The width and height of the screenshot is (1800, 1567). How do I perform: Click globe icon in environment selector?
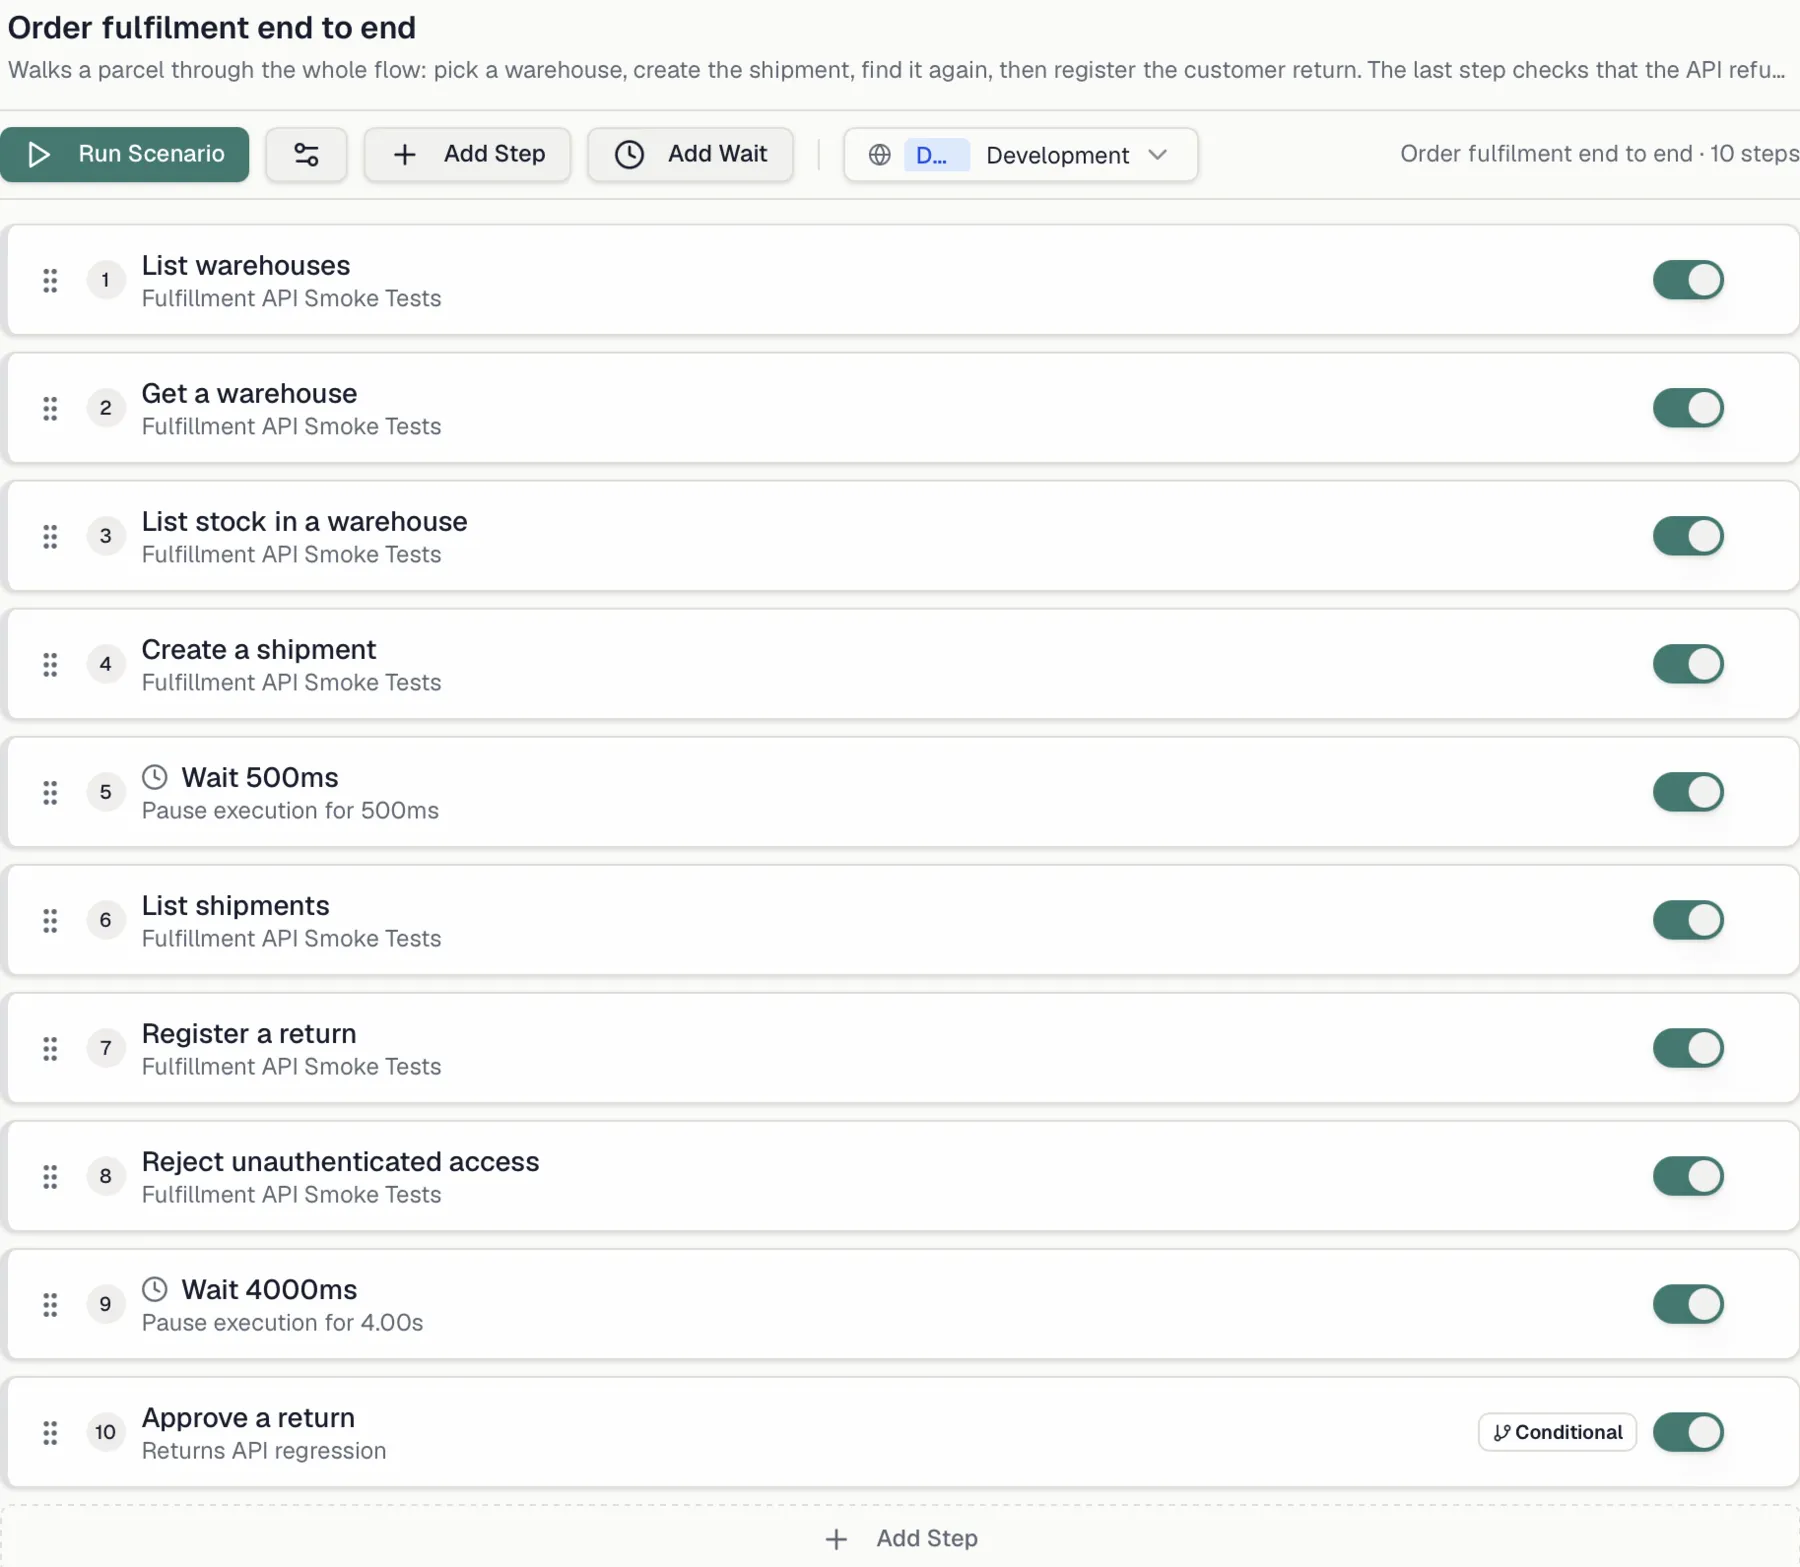coord(879,155)
